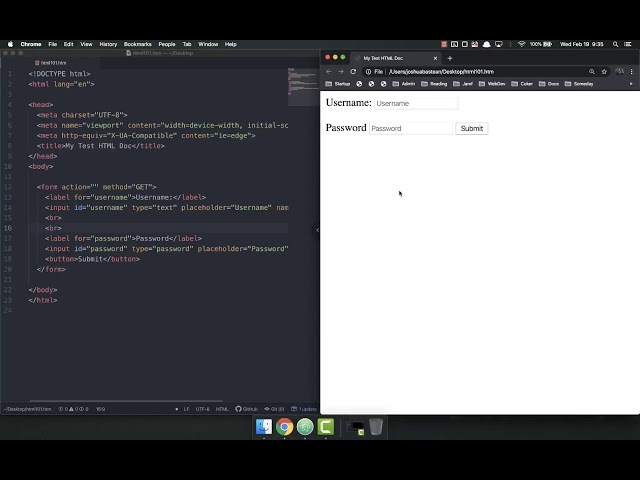Open the Help menu

point(231,44)
